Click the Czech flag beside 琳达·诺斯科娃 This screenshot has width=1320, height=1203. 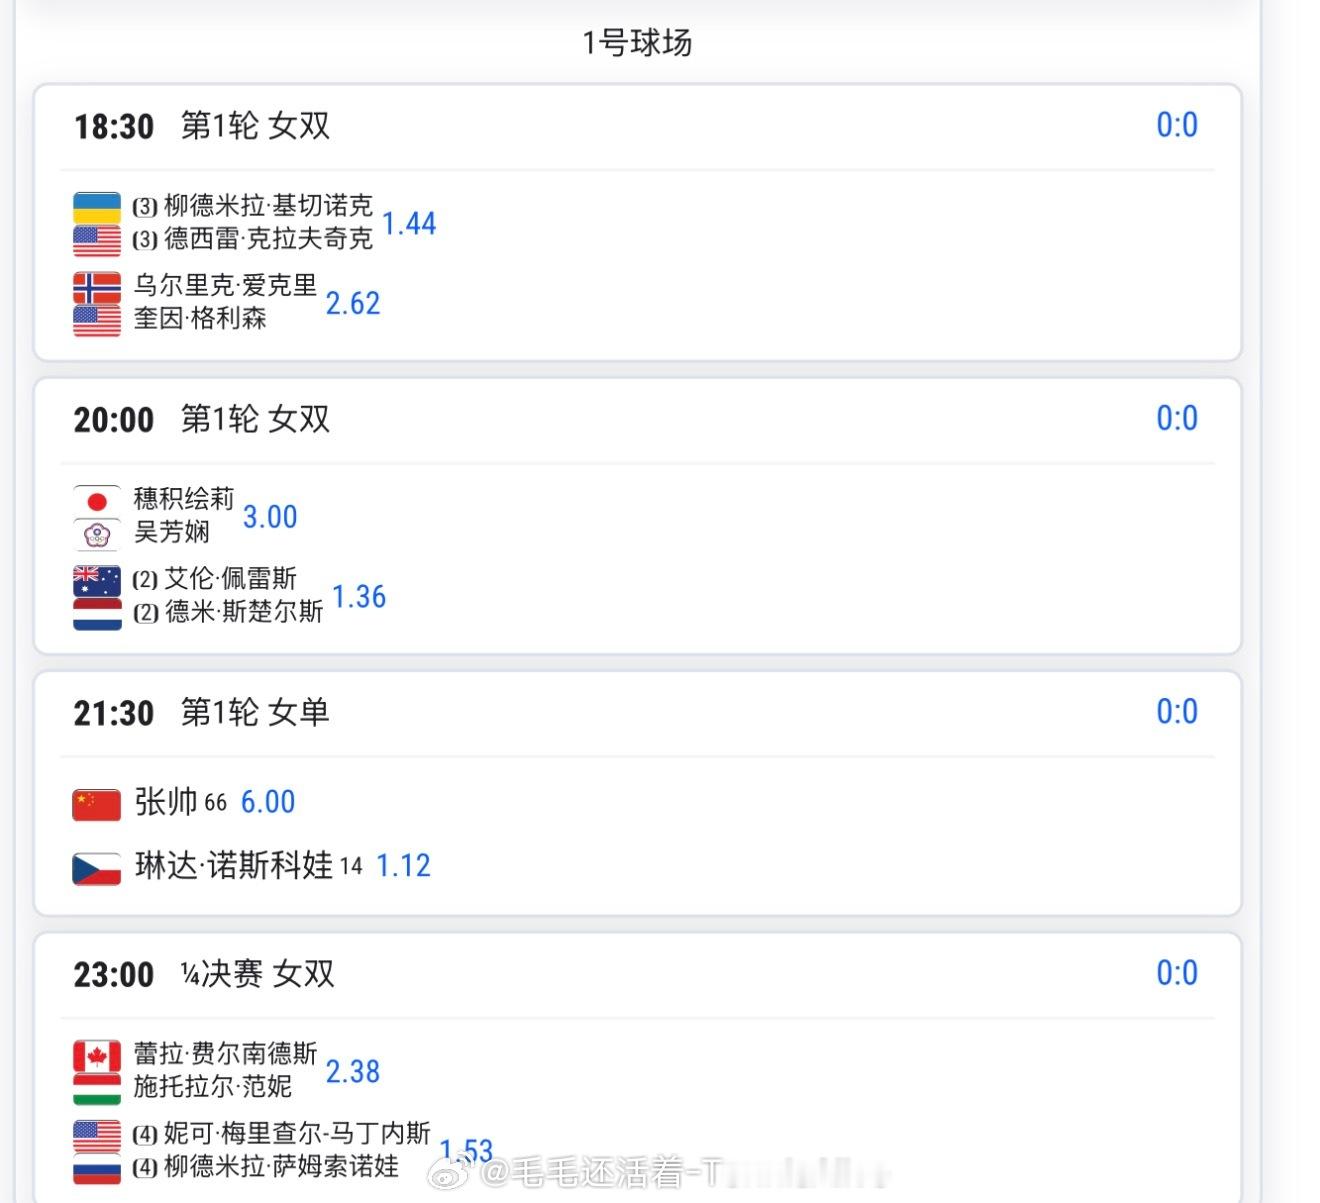tap(95, 866)
